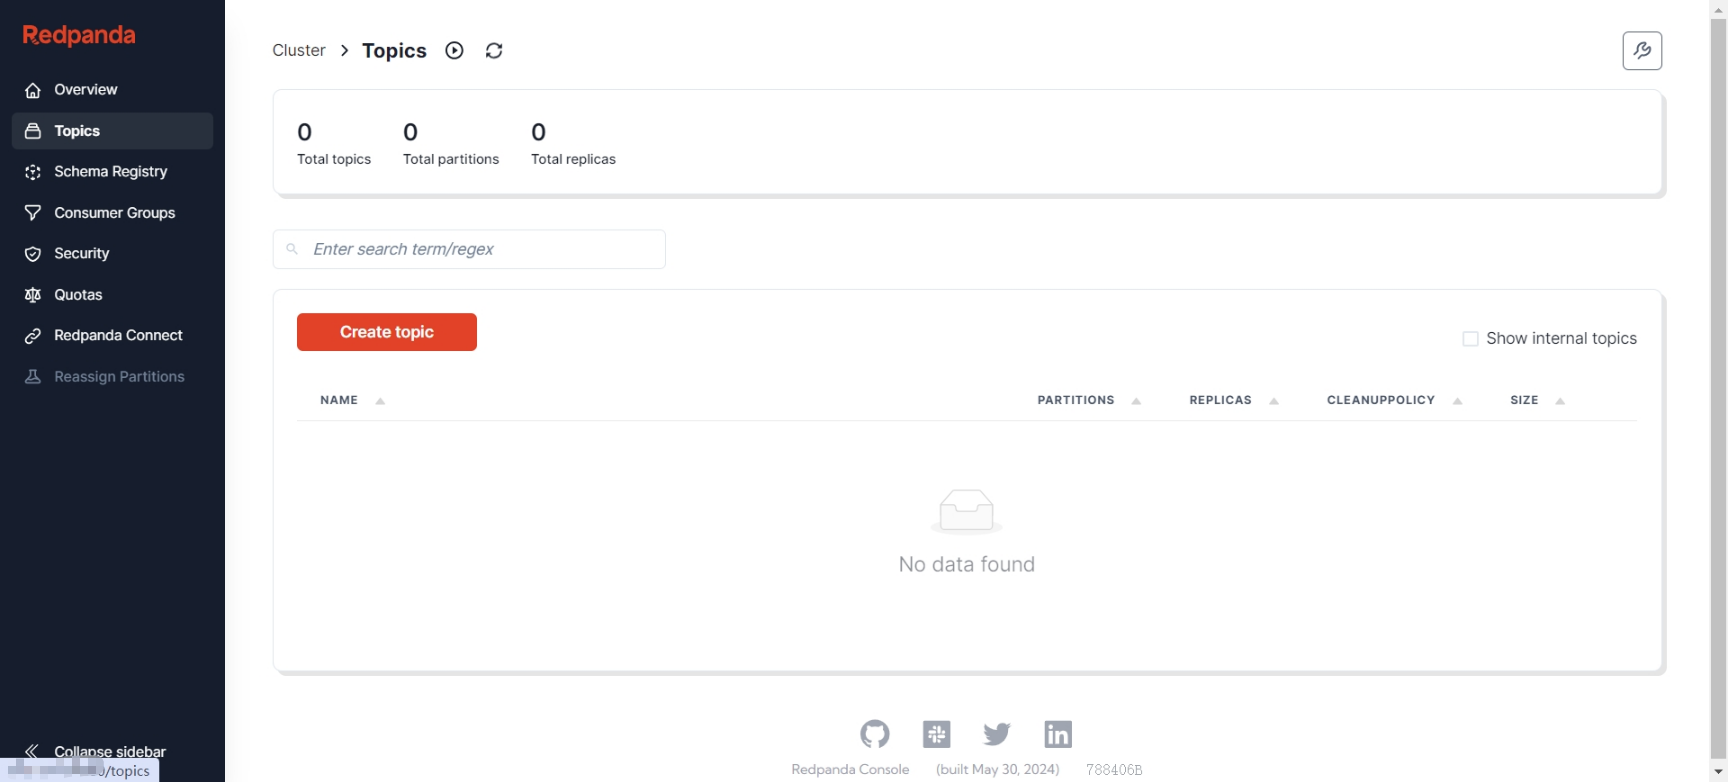Sort the table by Size
This screenshot has width=1728, height=782.
(x=1524, y=400)
